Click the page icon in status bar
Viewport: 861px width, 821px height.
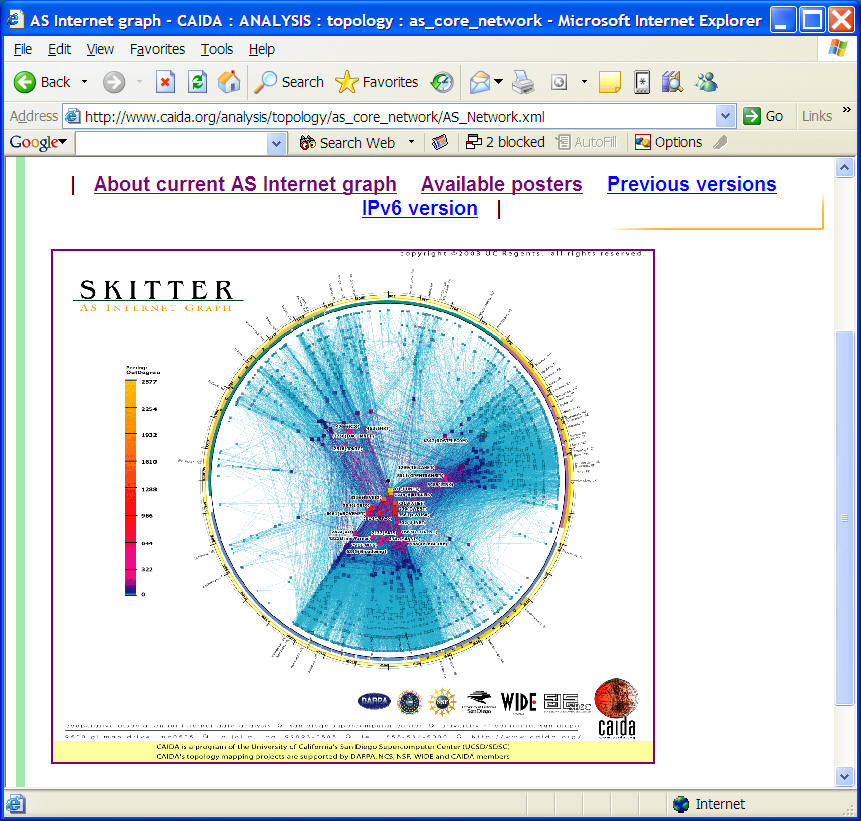point(15,804)
